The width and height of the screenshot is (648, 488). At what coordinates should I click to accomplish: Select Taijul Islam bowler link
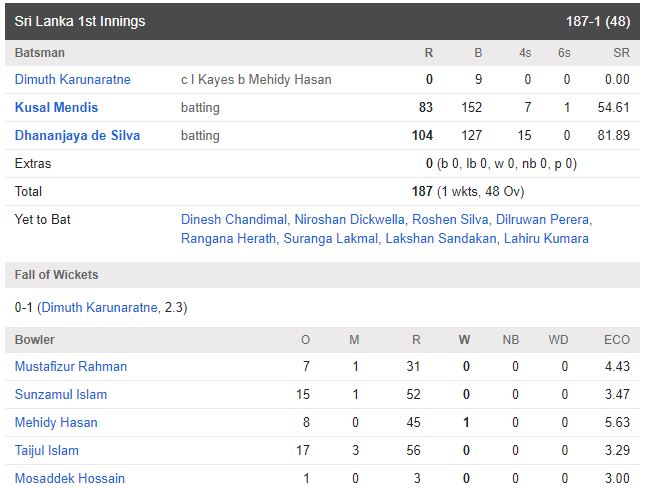point(47,450)
